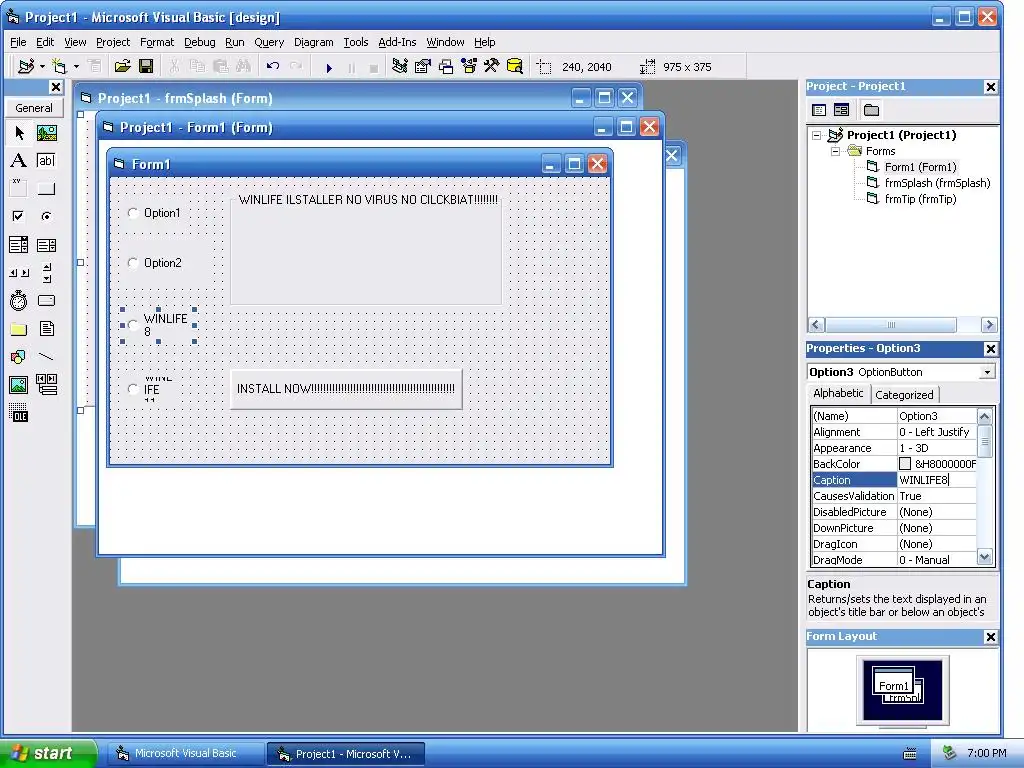The height and width of the screenshot is (768, 1024).
Task: Select the Data control tool
Action: click(46, 385)
